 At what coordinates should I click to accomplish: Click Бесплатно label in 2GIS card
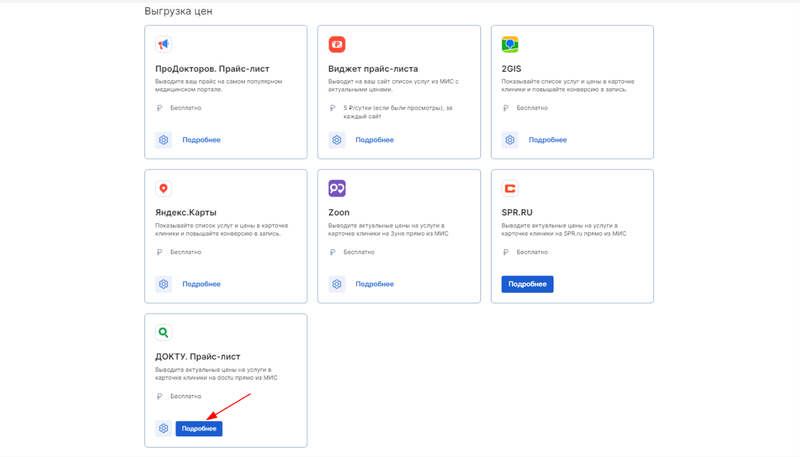[532, 108]
